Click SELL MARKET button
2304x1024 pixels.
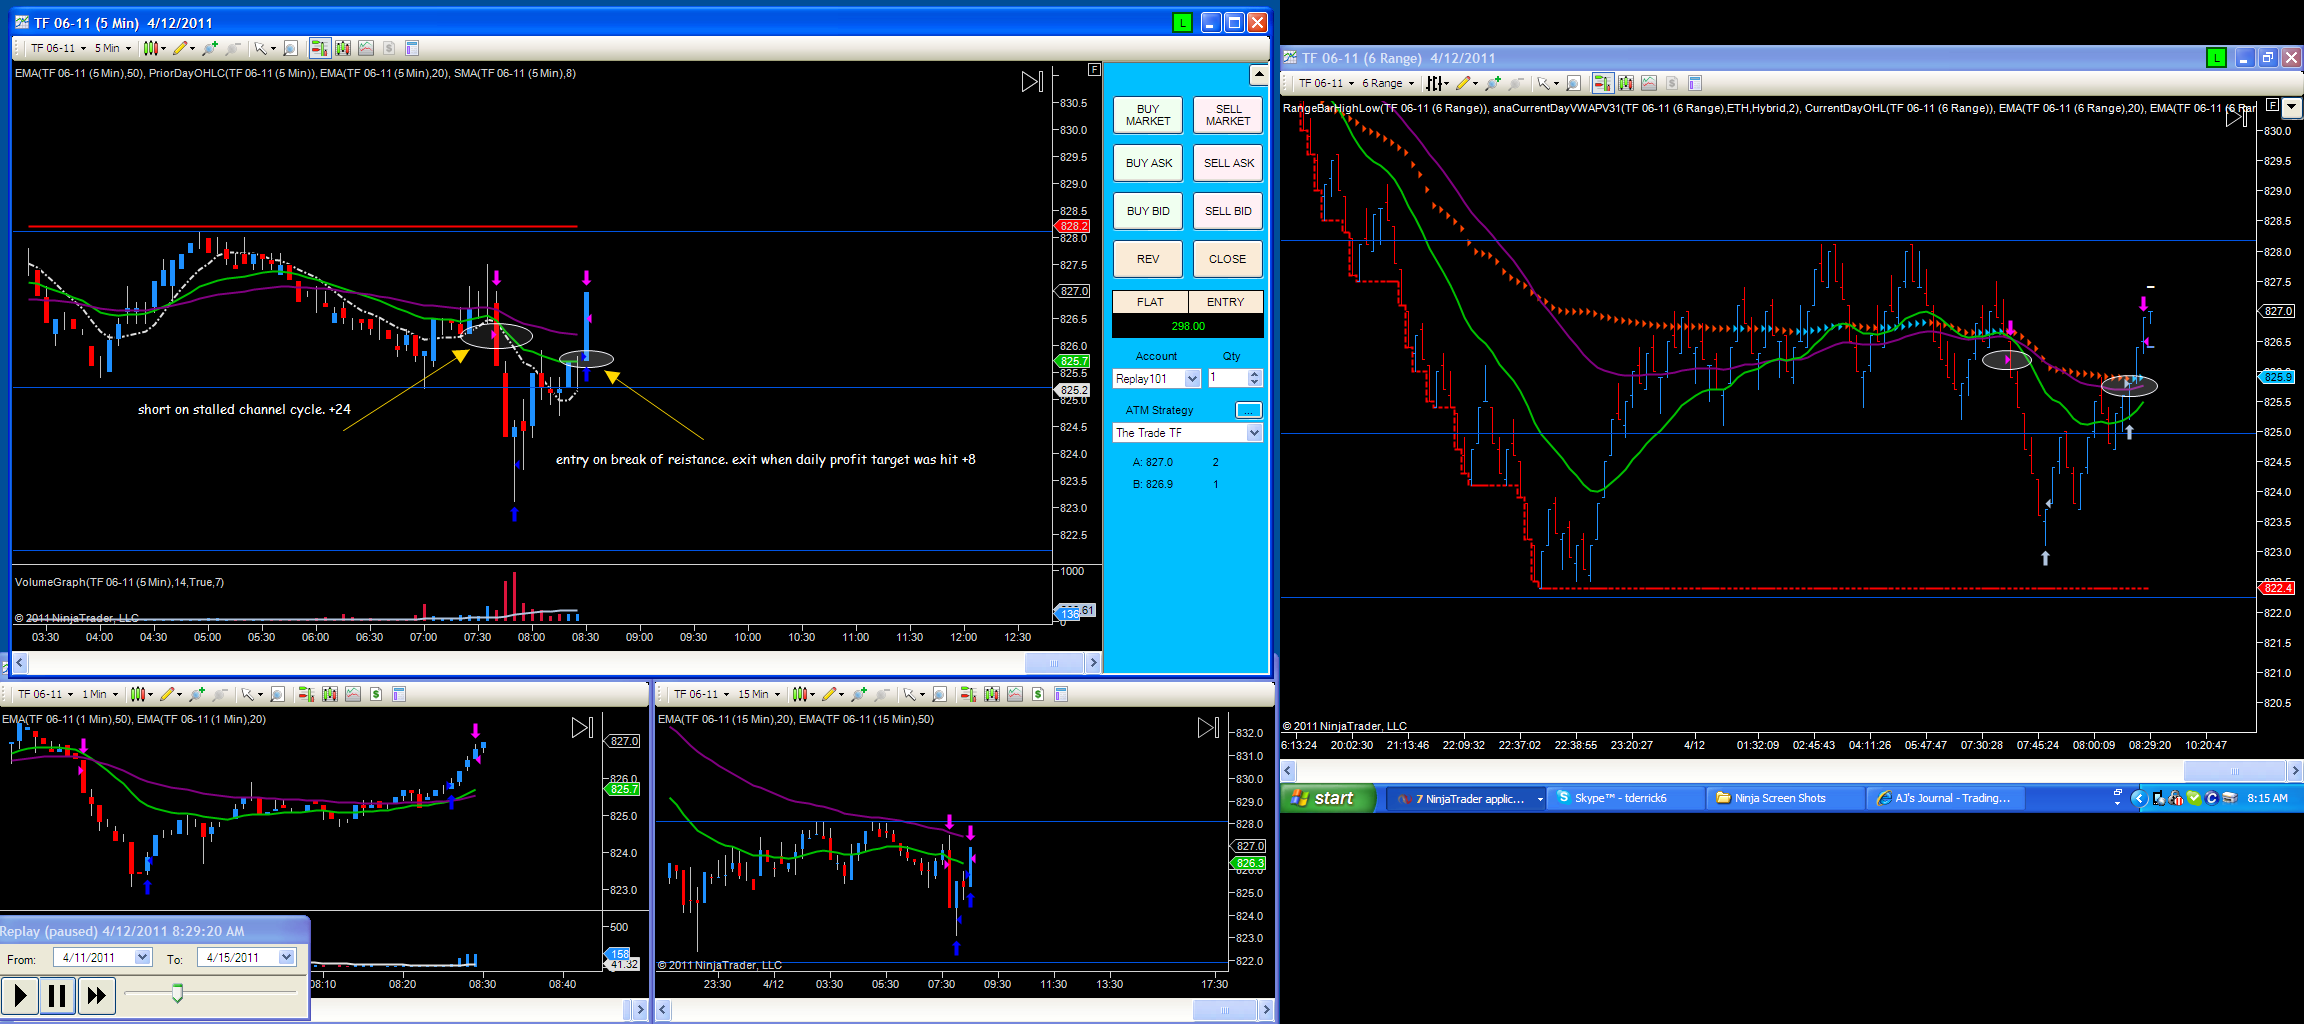tap(1228, 115)
